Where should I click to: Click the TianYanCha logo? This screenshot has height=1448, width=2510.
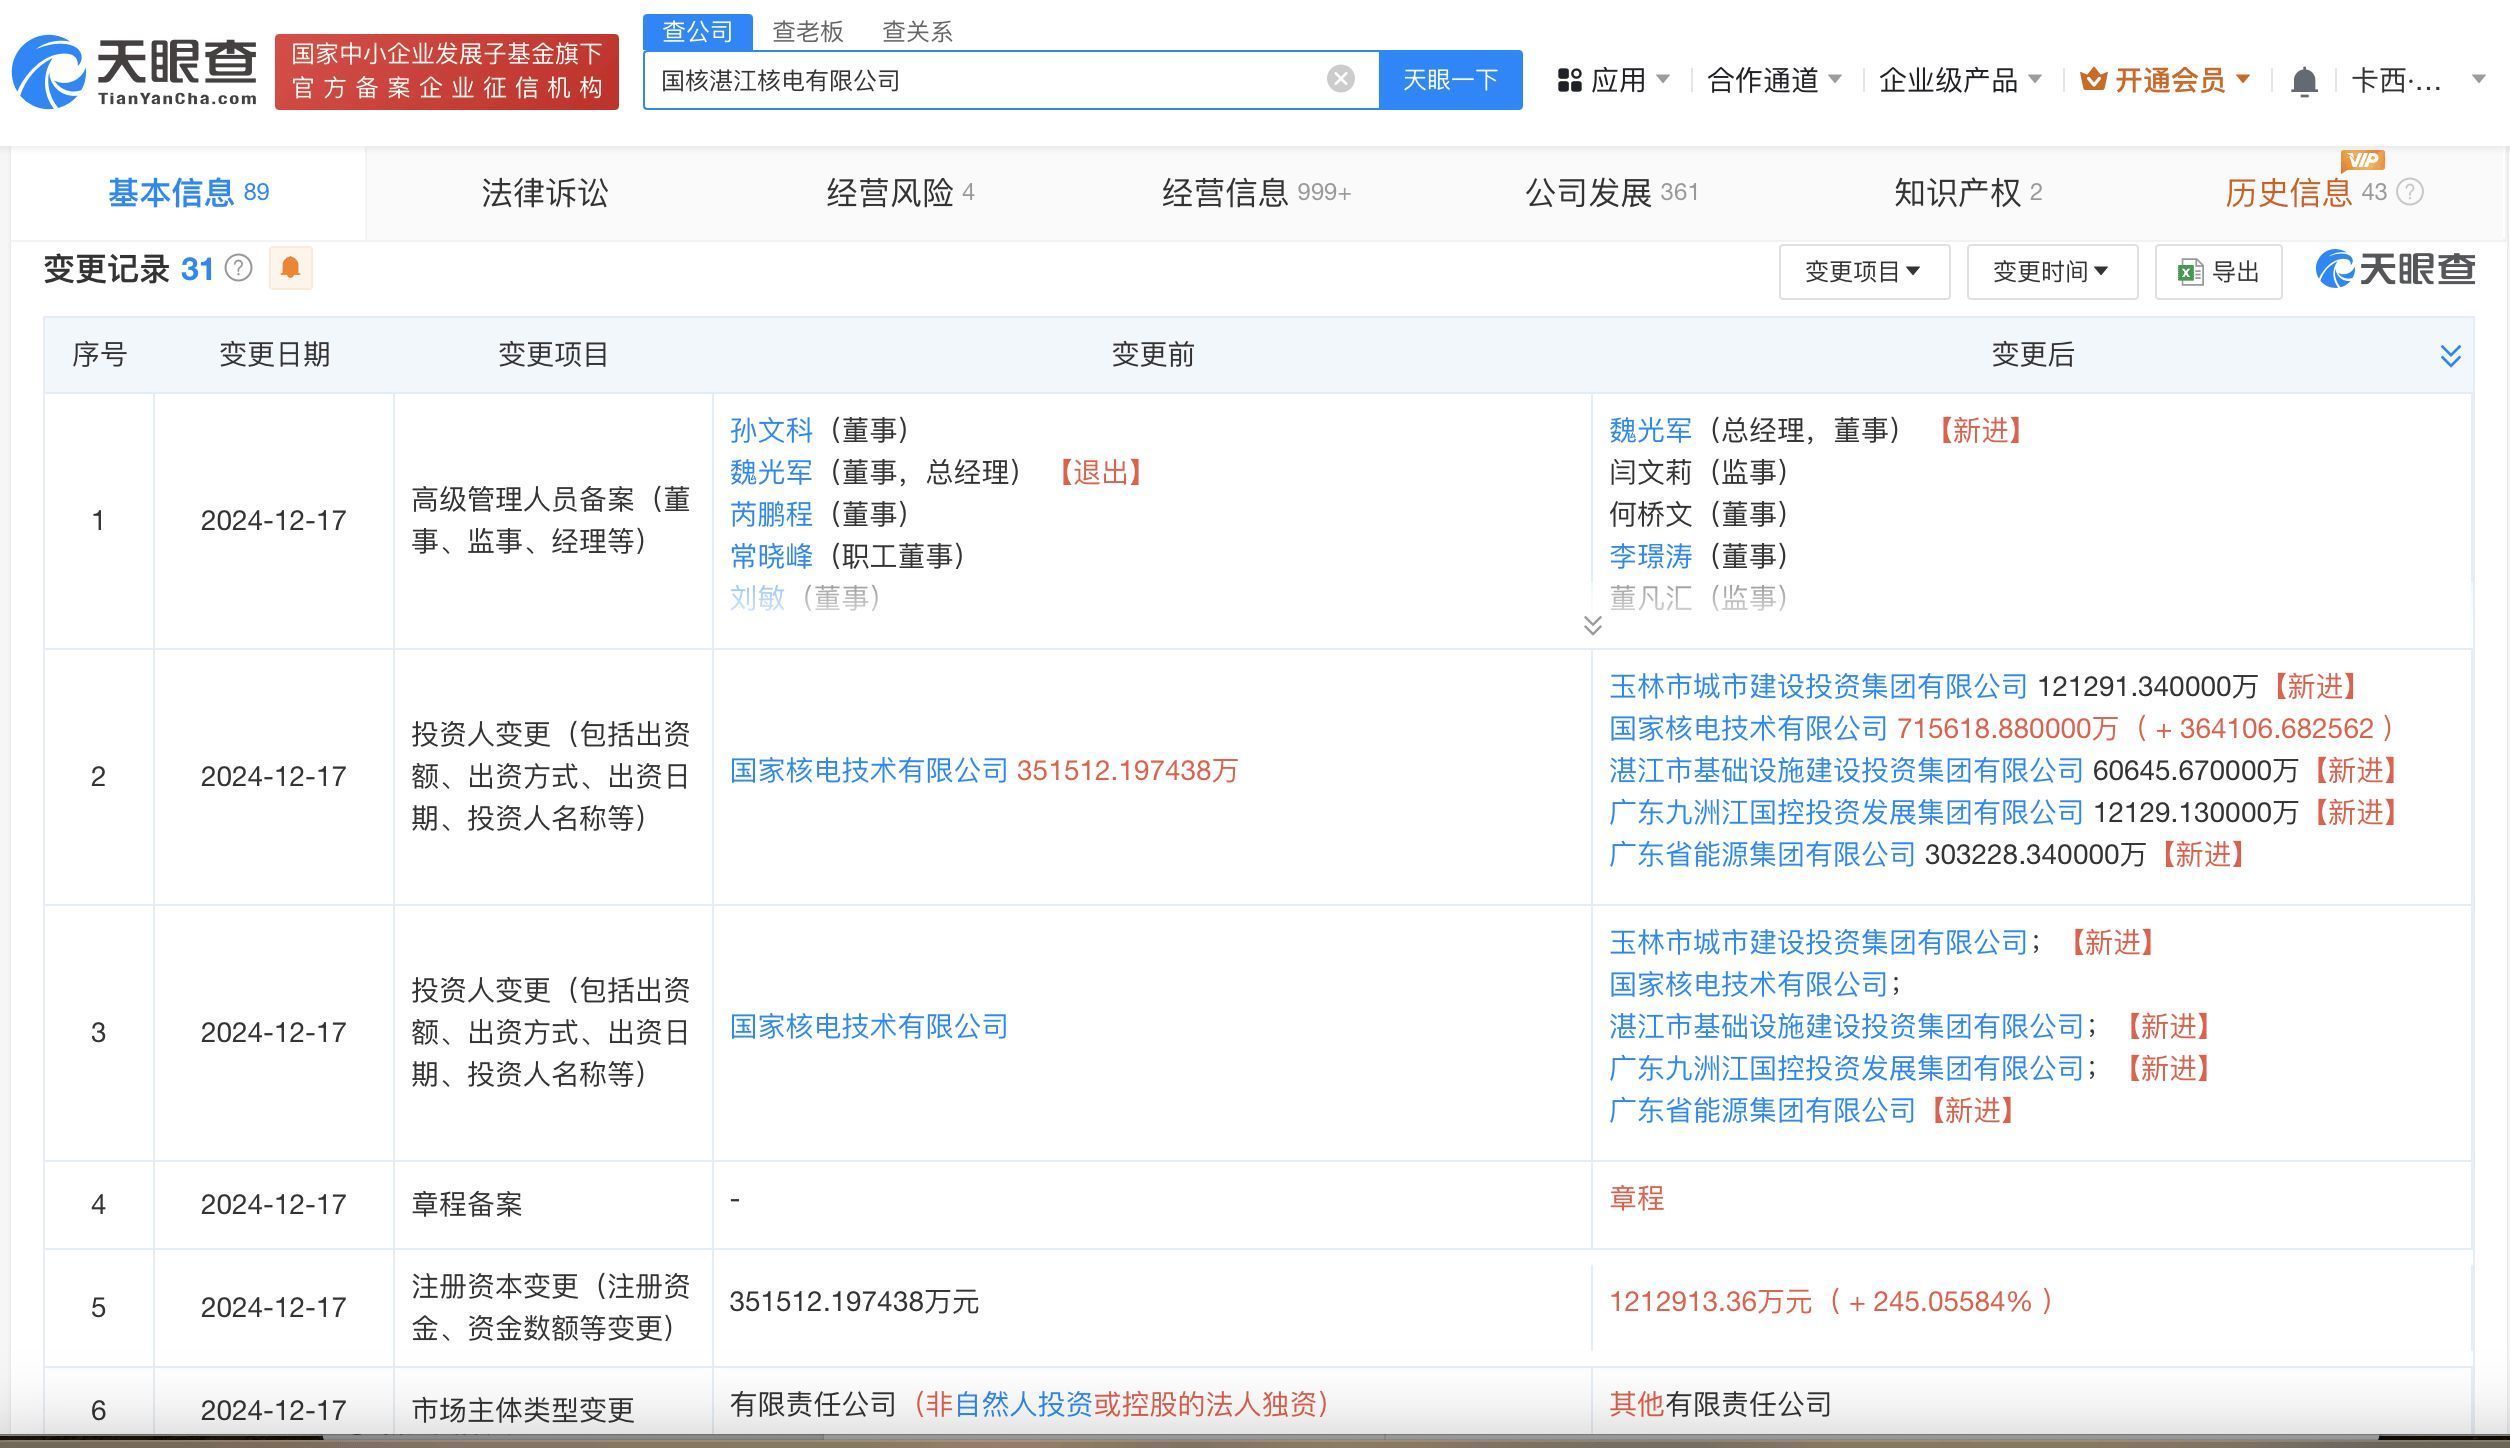(135, 71)
